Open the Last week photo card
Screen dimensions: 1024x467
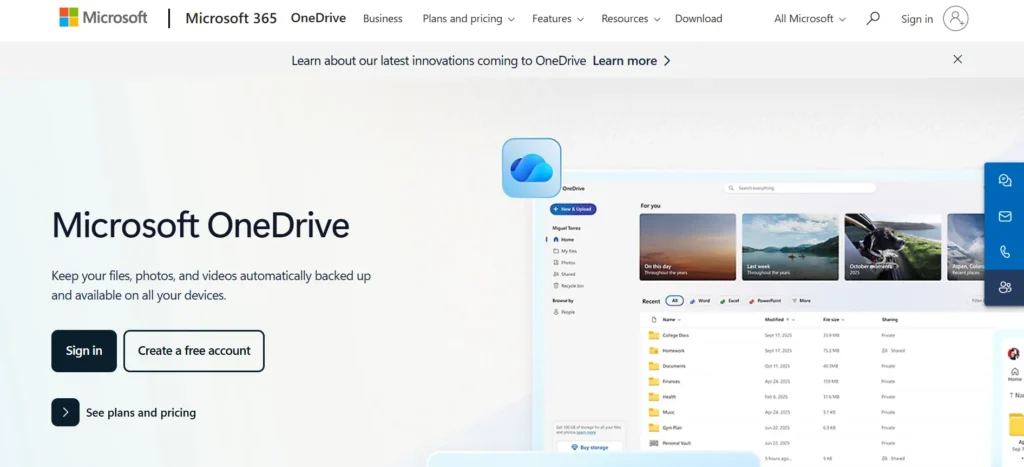[x=790, y=247]
